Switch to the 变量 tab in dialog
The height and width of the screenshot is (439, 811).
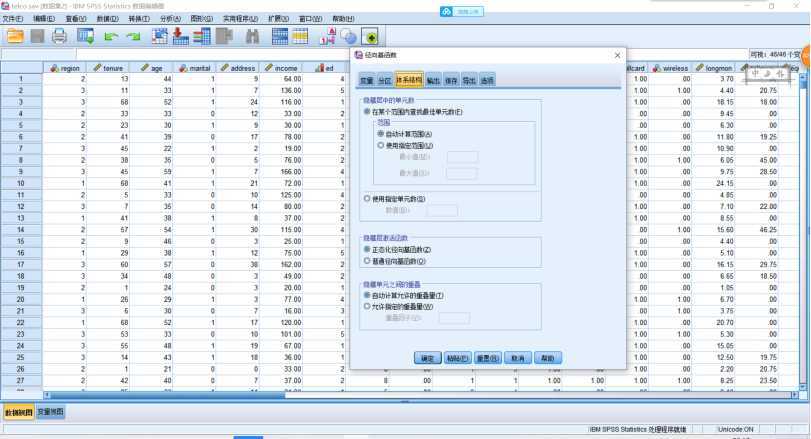point(367,80)
